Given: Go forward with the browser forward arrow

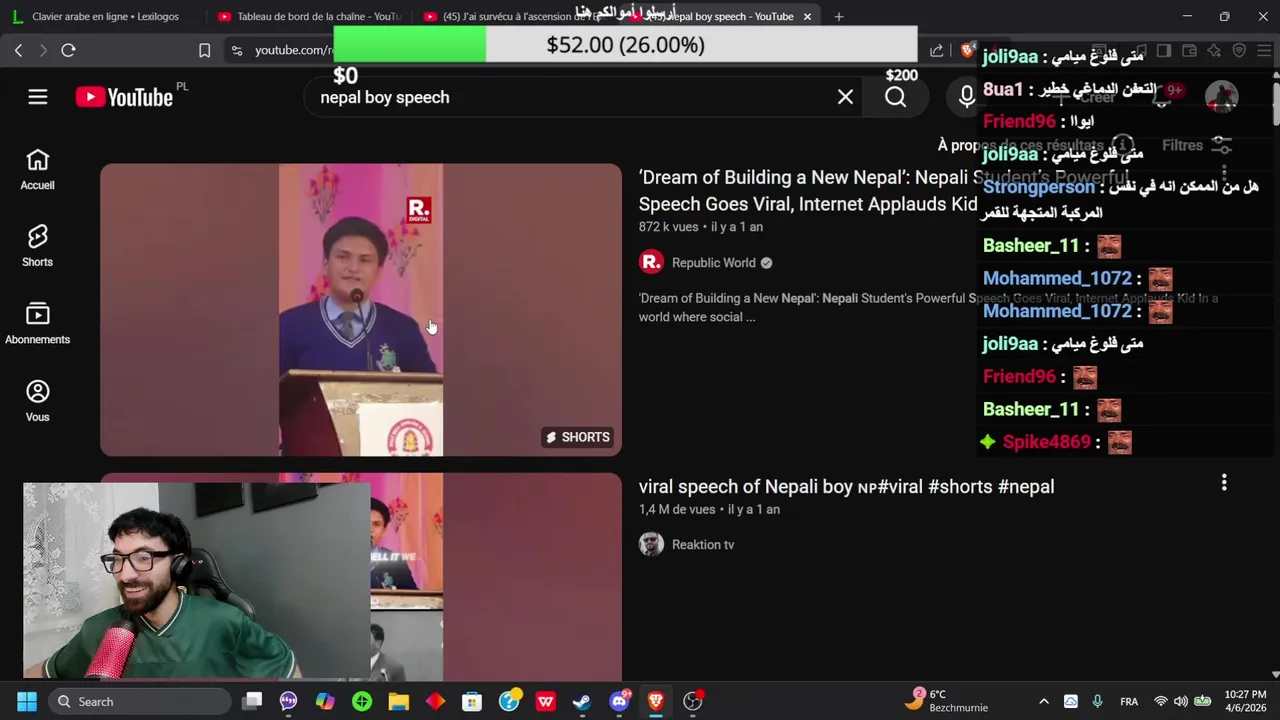Looking at the screenshot, I should [43, 50].
